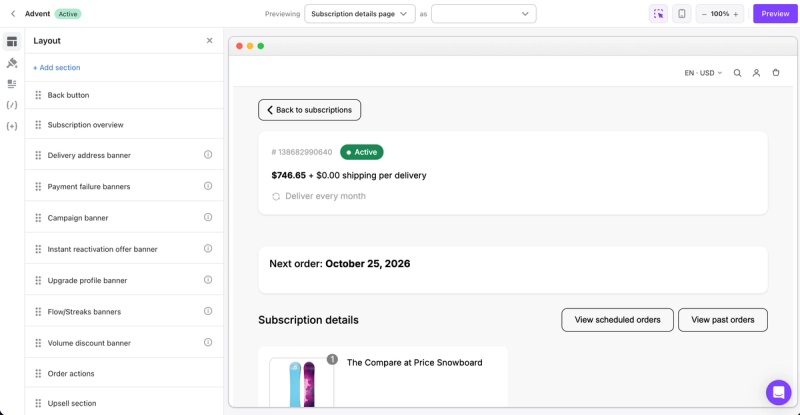This screenshot has height=415, width=800.
Task: Click the drag handle for Order actions
Action: point(38,374)
